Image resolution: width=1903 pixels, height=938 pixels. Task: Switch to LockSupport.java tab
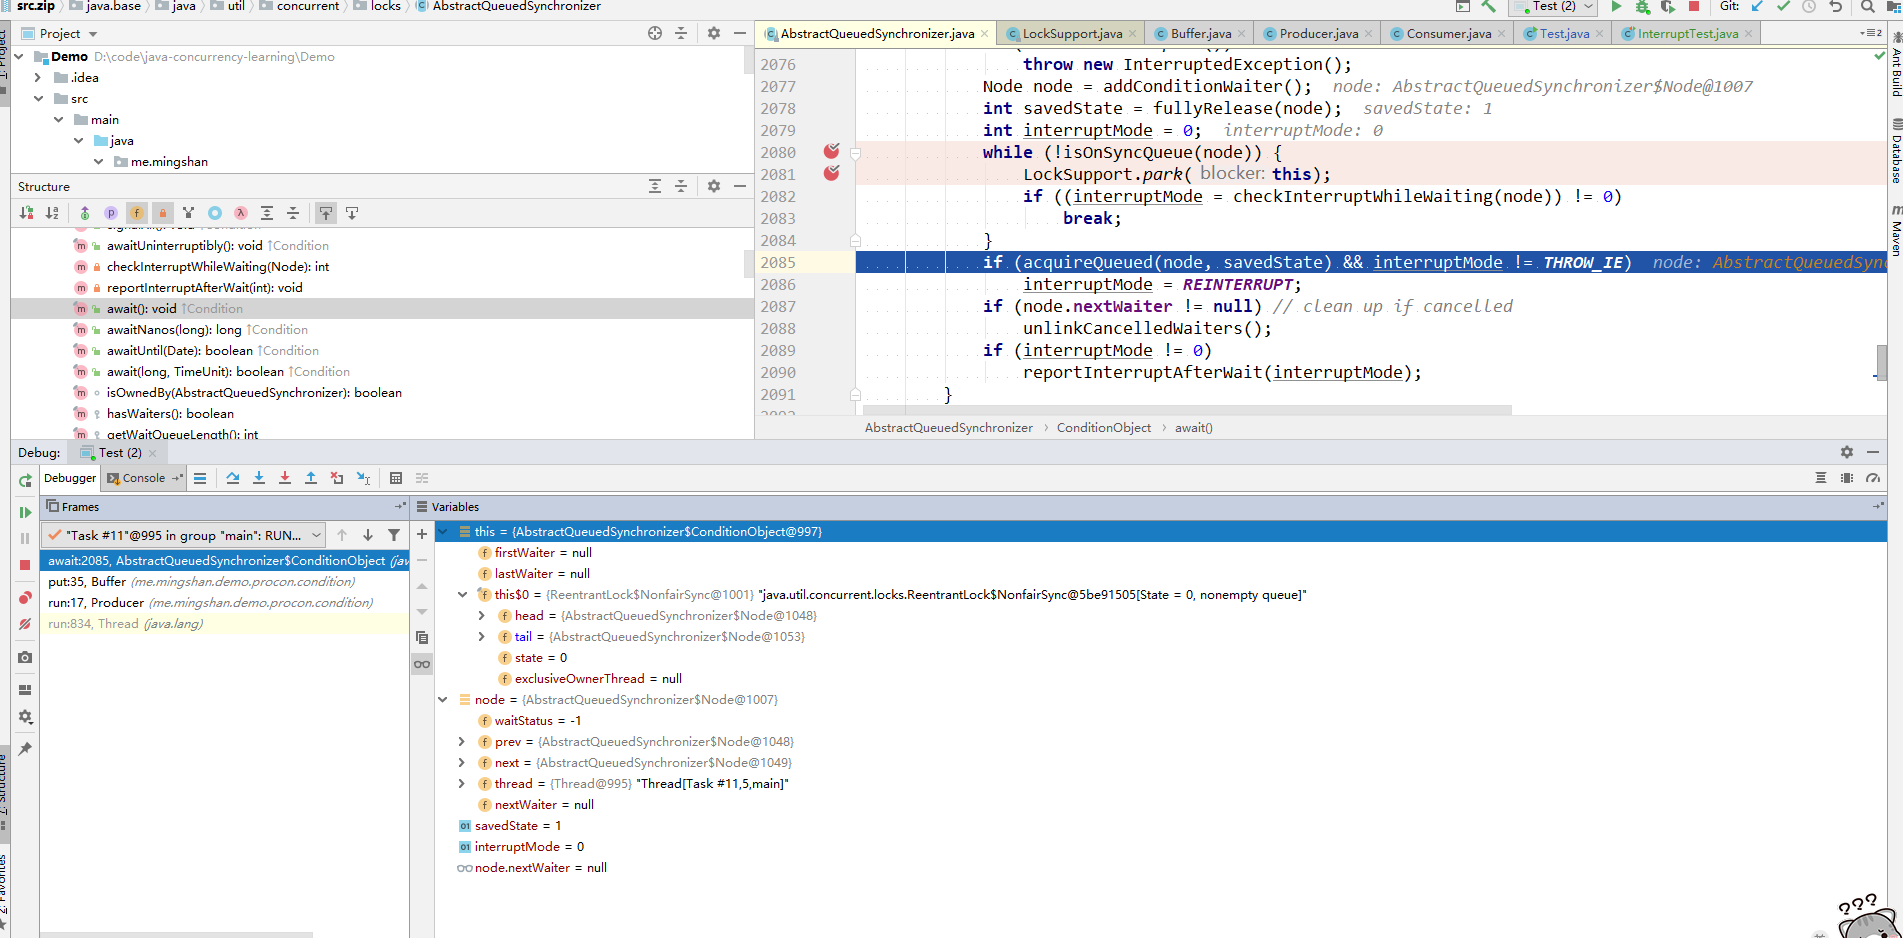[x=1071, y=33]
